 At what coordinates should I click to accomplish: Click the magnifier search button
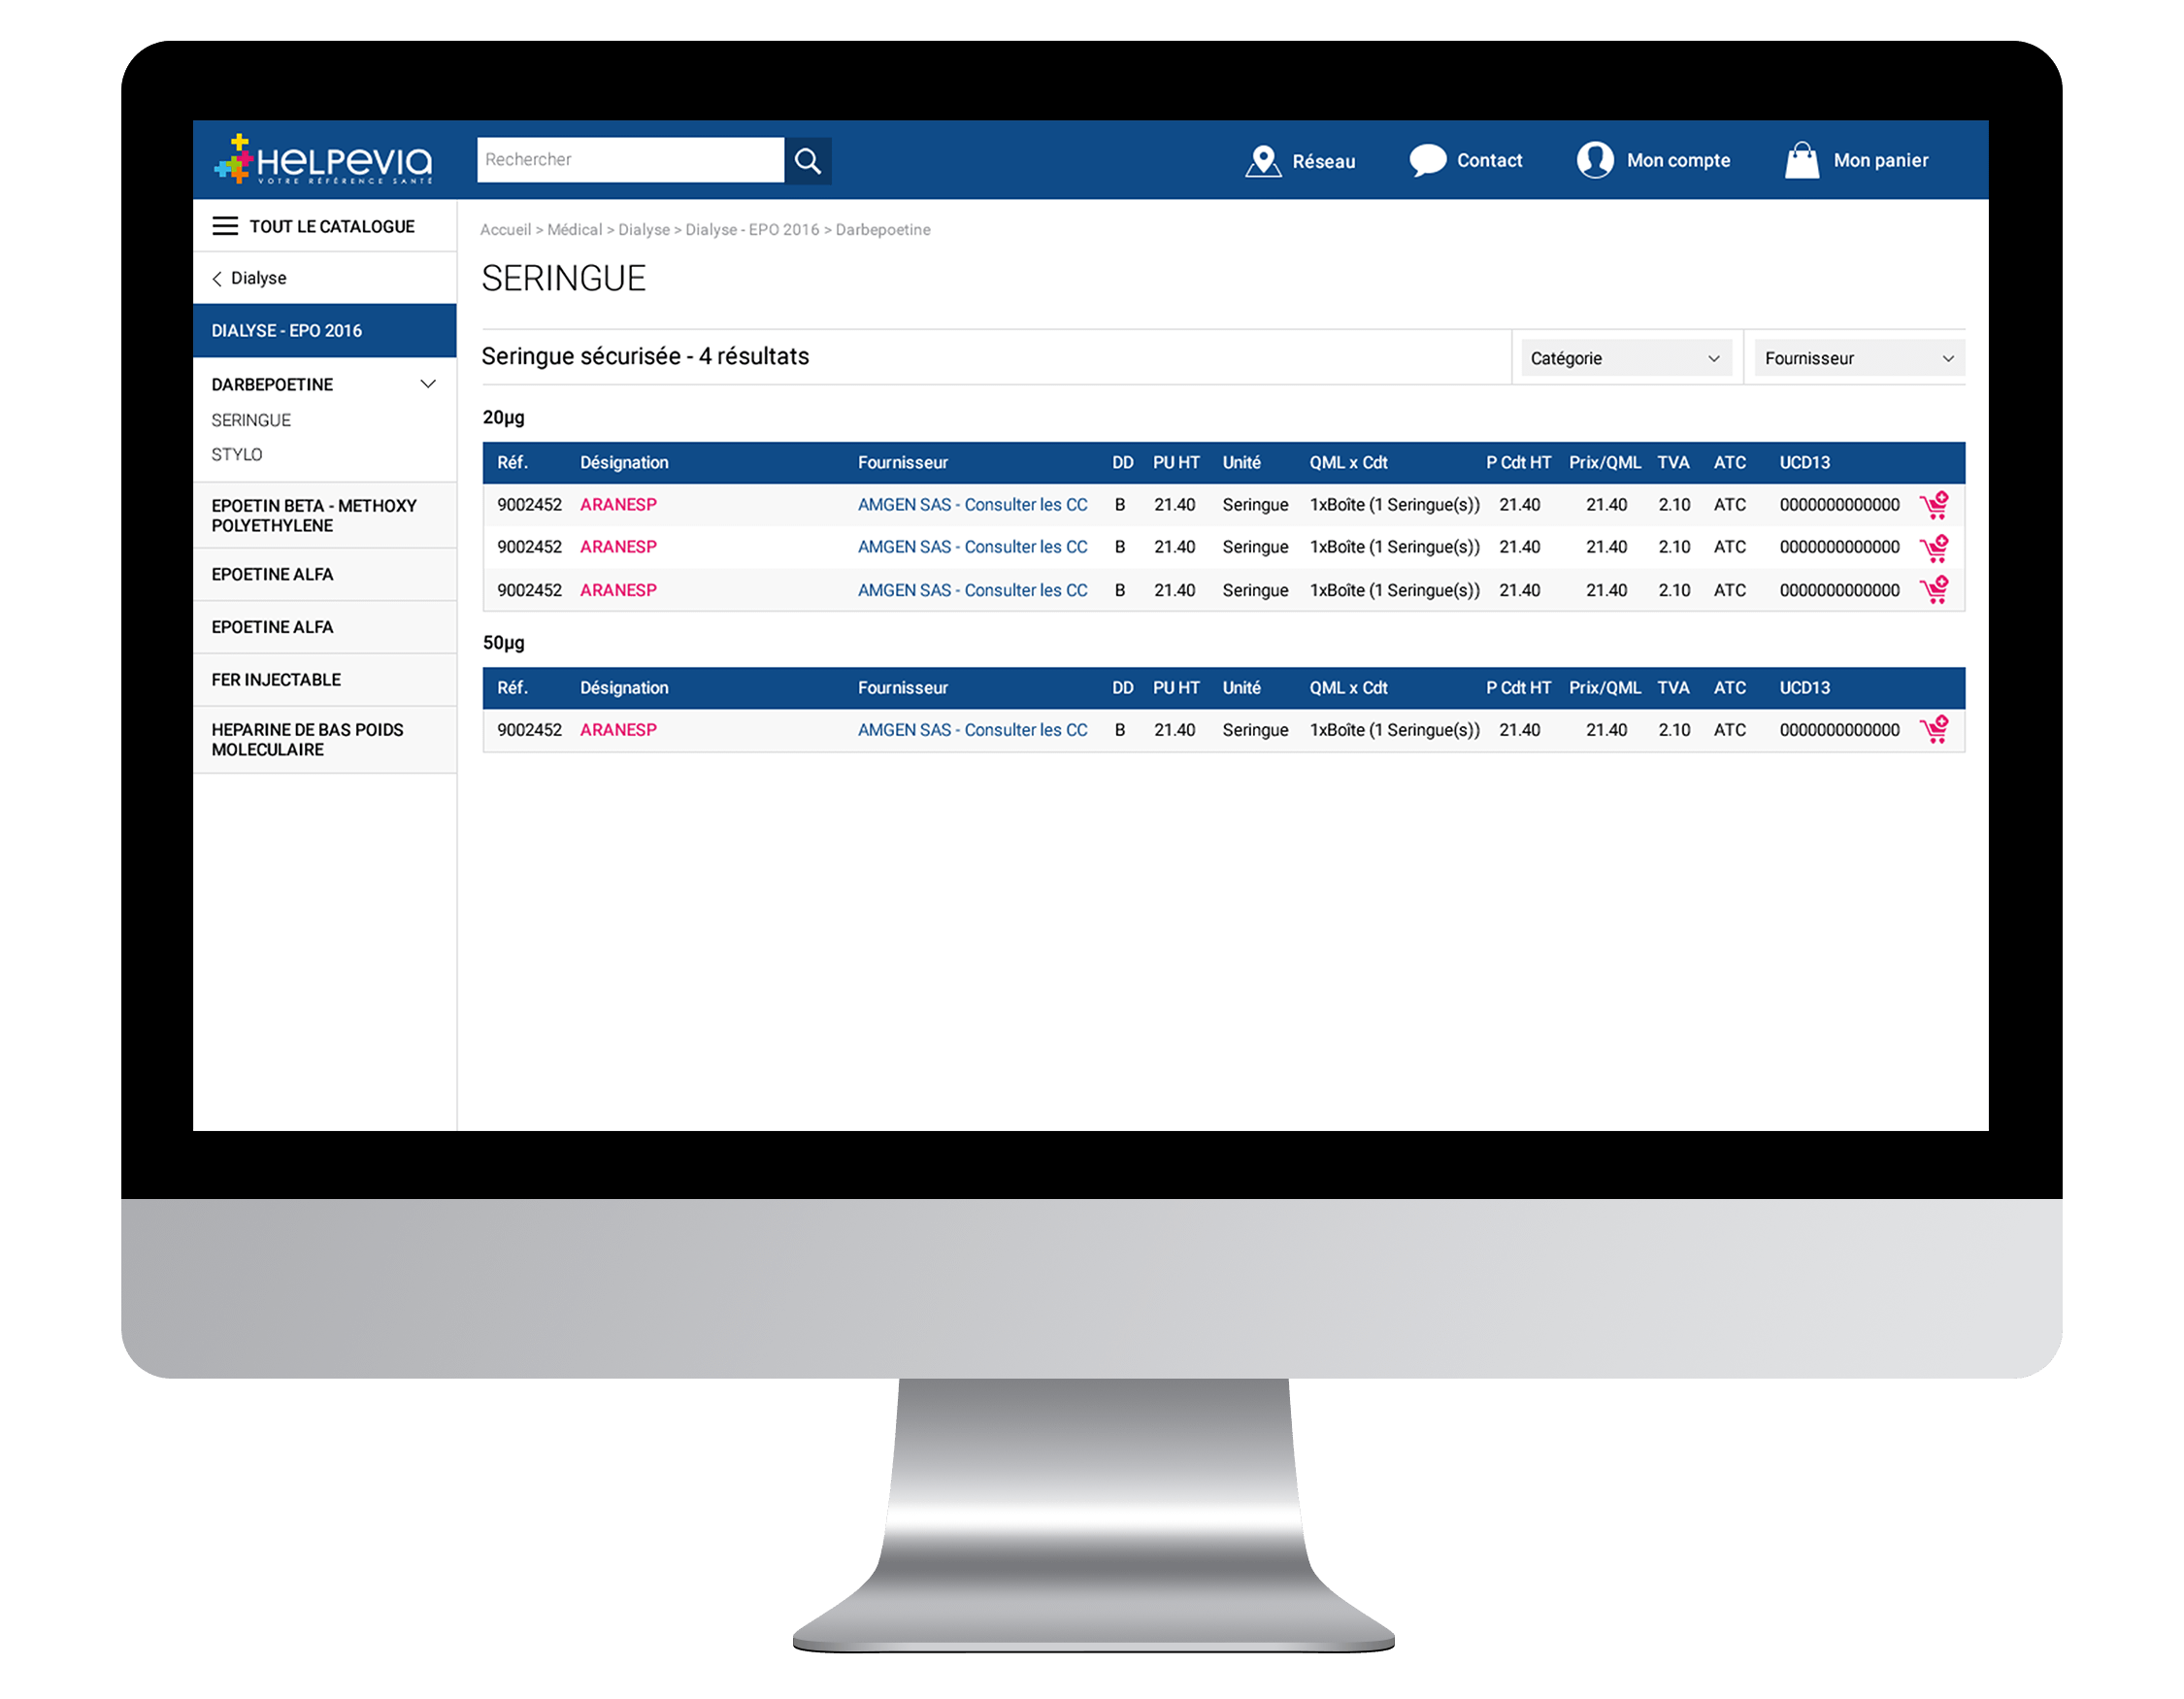(x=807, y=160)
